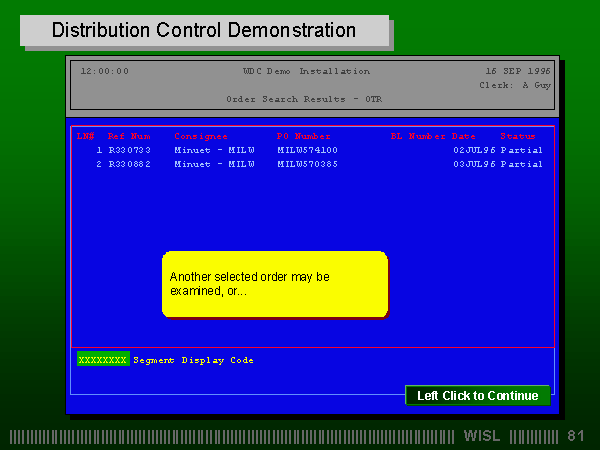Click the Date column header
Screen dimensions: 600x450
pos(463,136)
